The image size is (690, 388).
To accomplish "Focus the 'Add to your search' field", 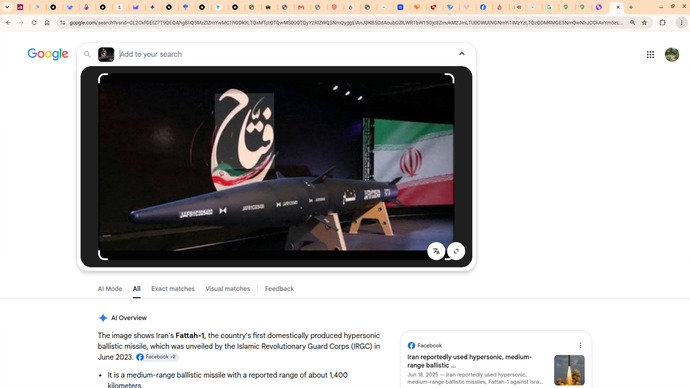I will tap(286, 54).
